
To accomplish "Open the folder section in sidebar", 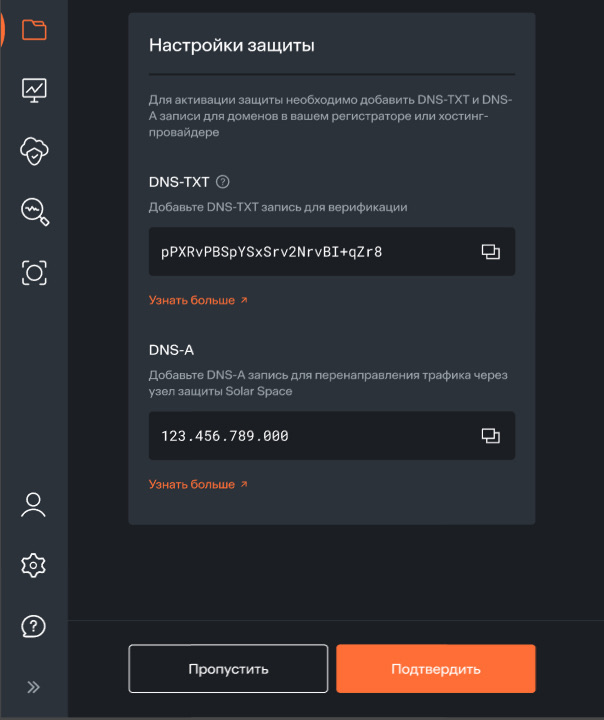I will coord(34,29).
